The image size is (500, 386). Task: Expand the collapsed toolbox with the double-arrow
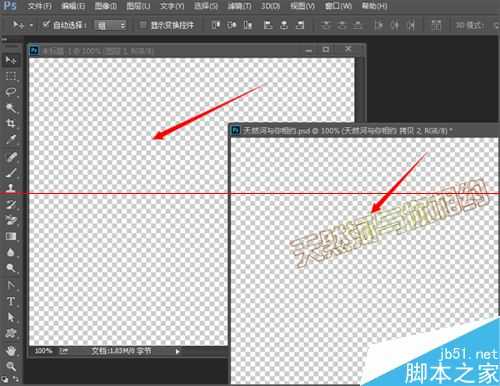4,39
